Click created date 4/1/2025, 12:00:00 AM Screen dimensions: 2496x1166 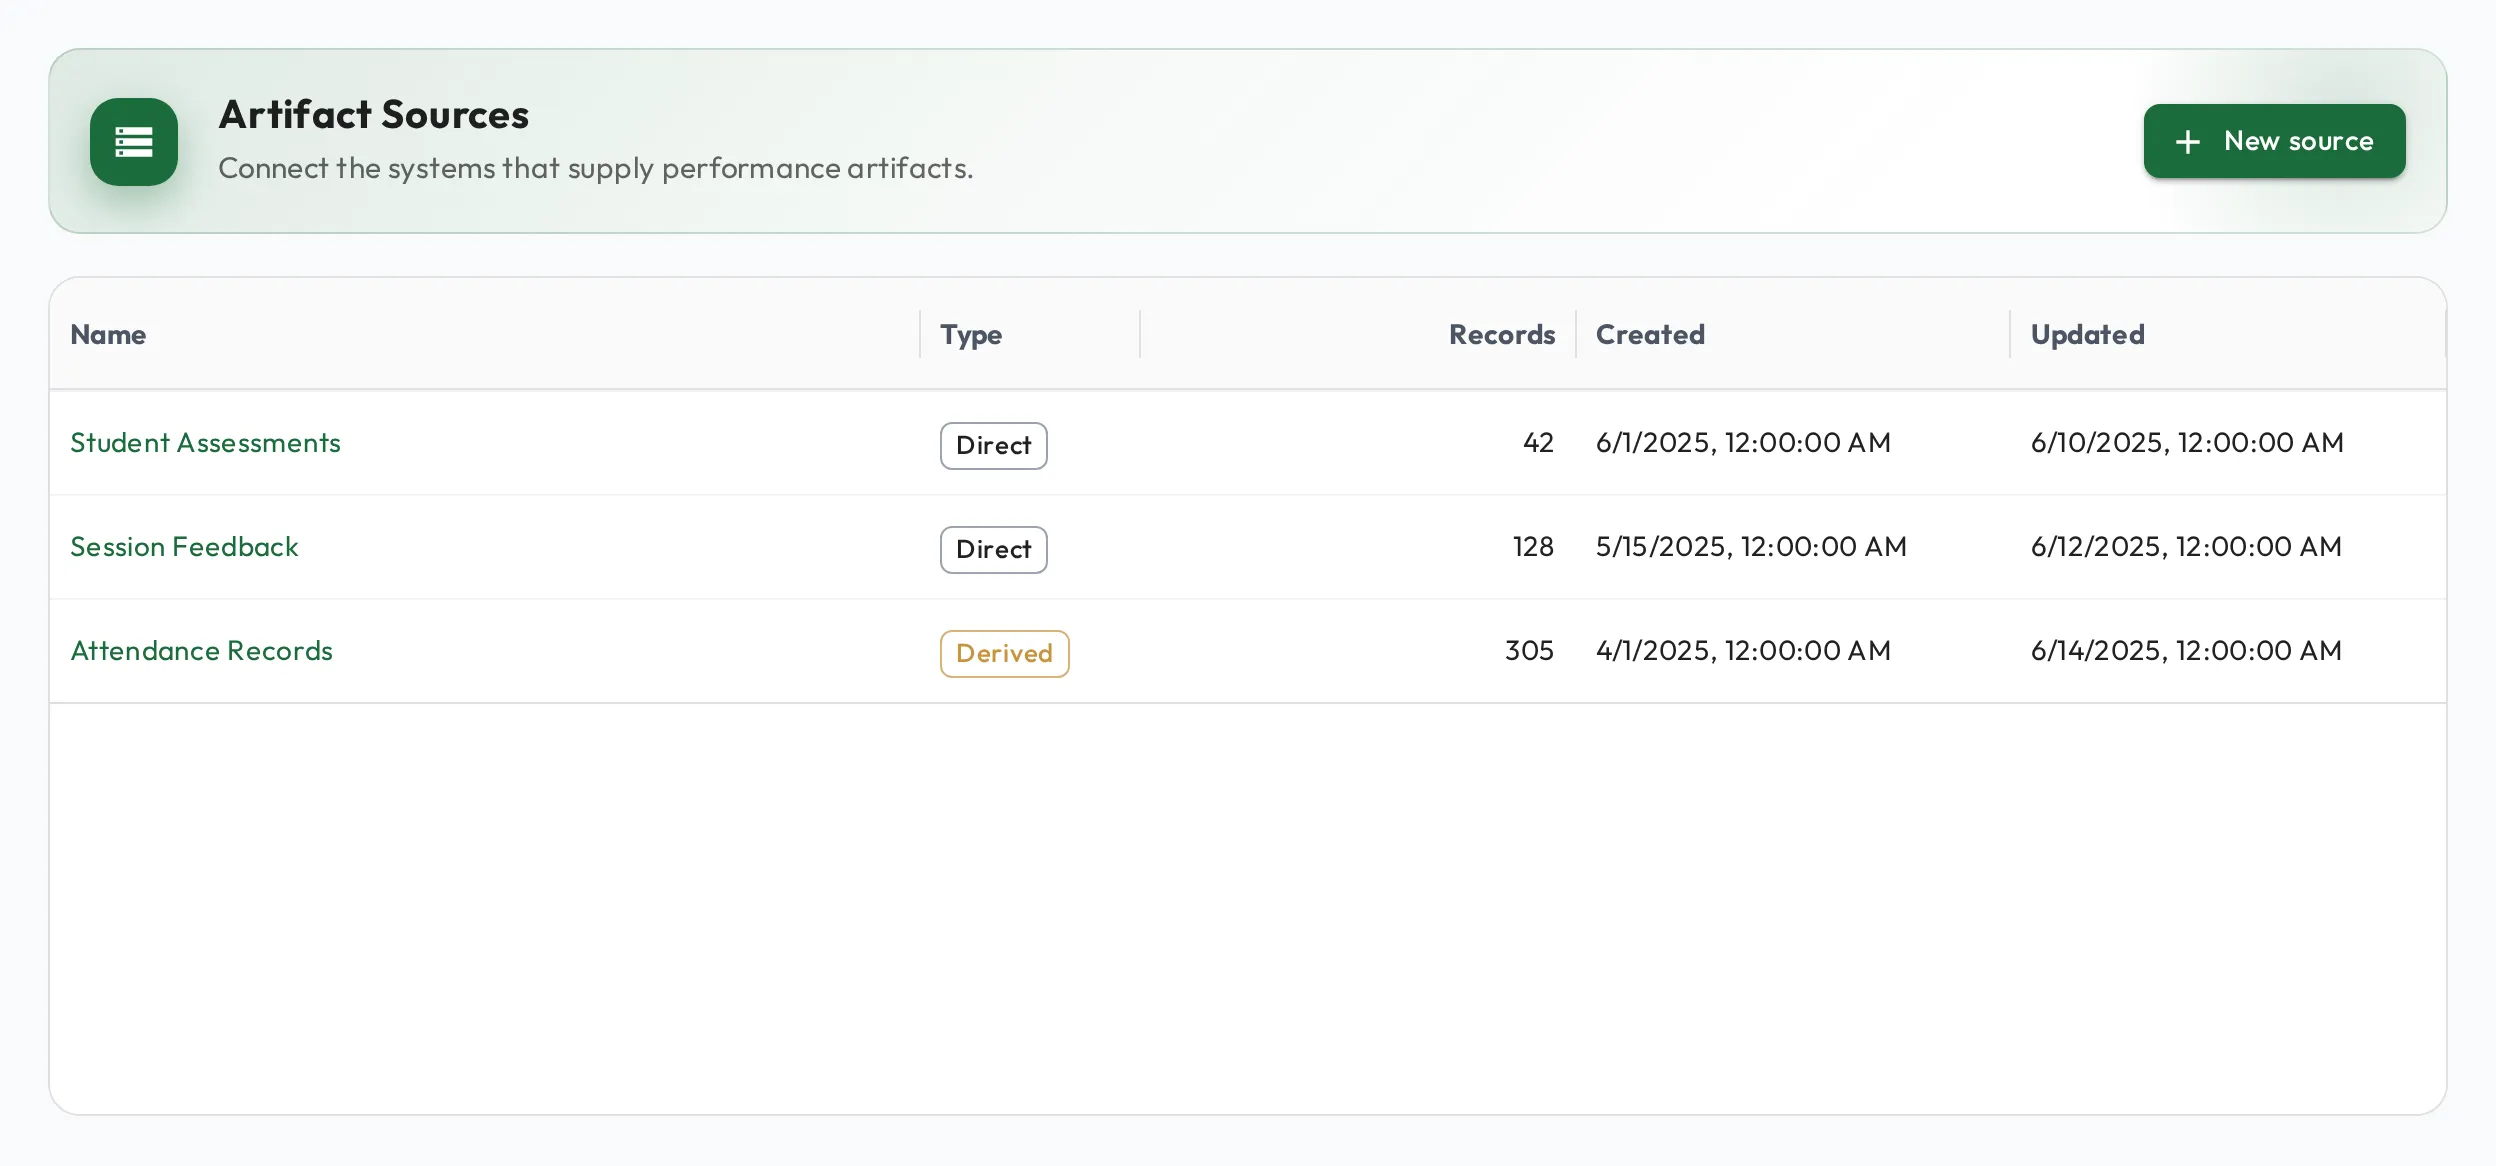[x=1743, y=651]
